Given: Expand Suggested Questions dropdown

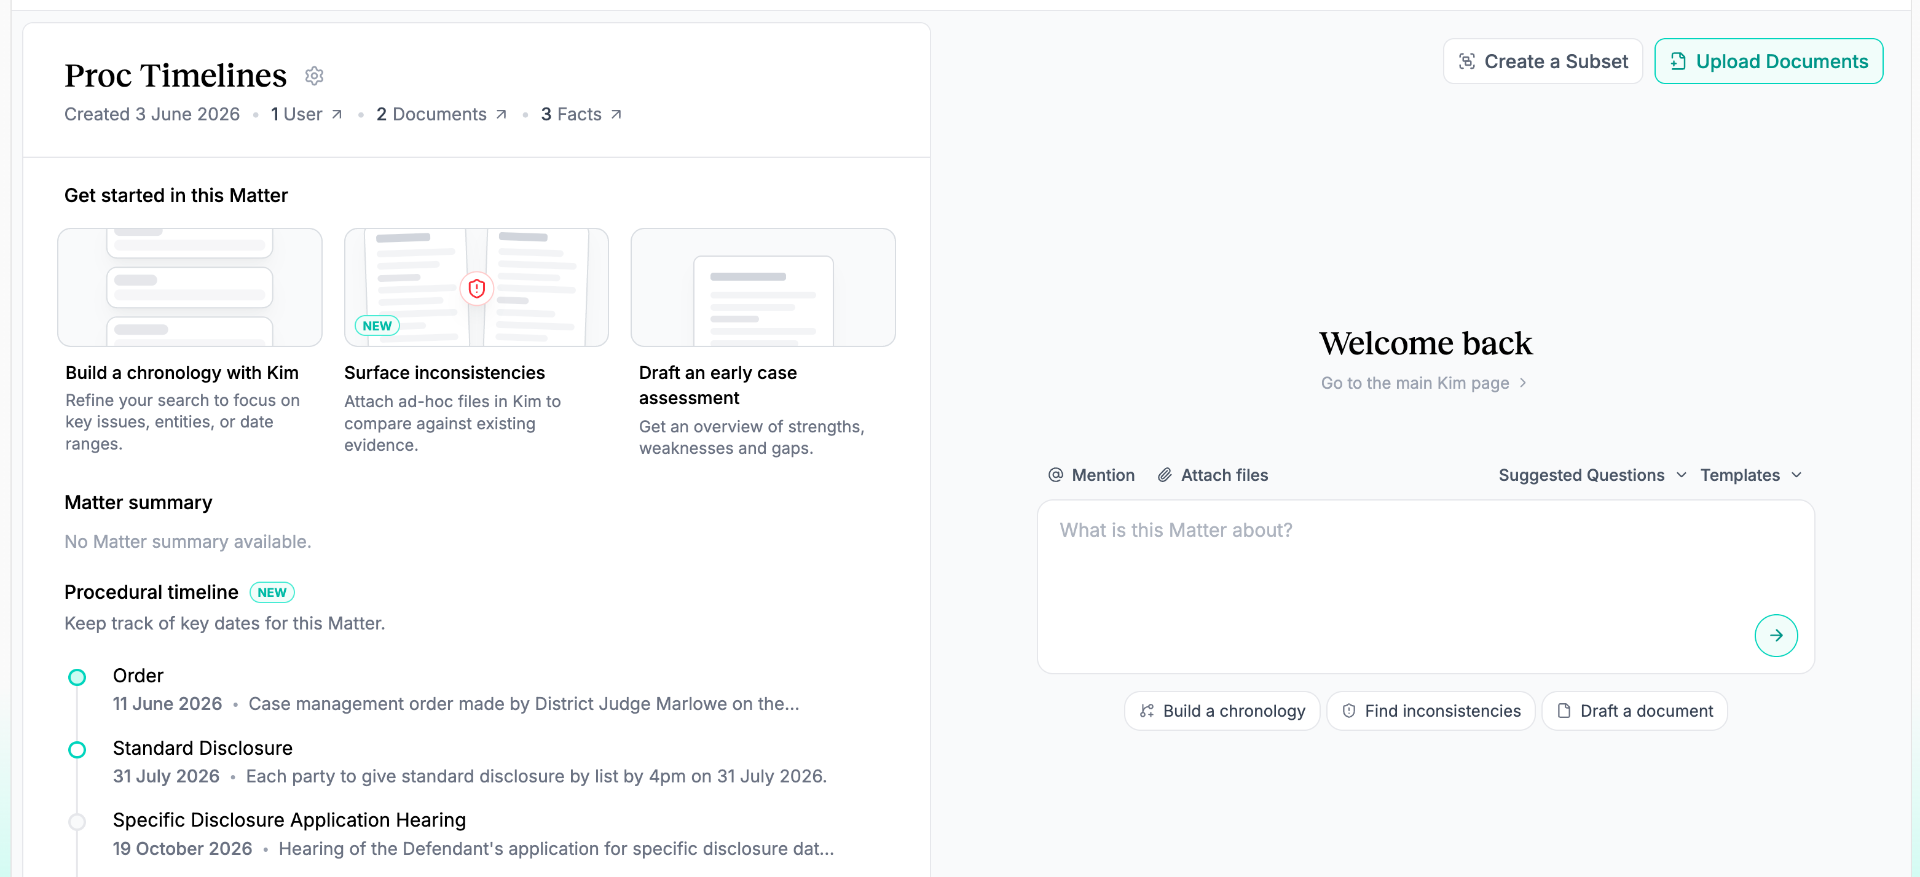Looking at the screenshot, I should click(x=1592, y=475).
